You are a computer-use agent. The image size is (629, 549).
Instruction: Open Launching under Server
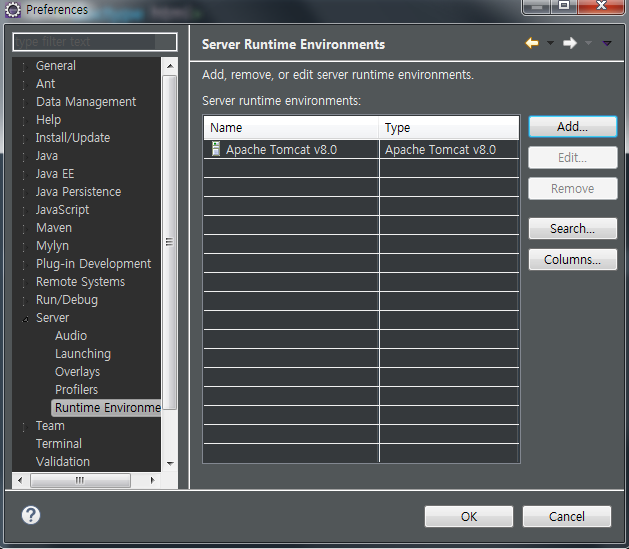point(83,354)
